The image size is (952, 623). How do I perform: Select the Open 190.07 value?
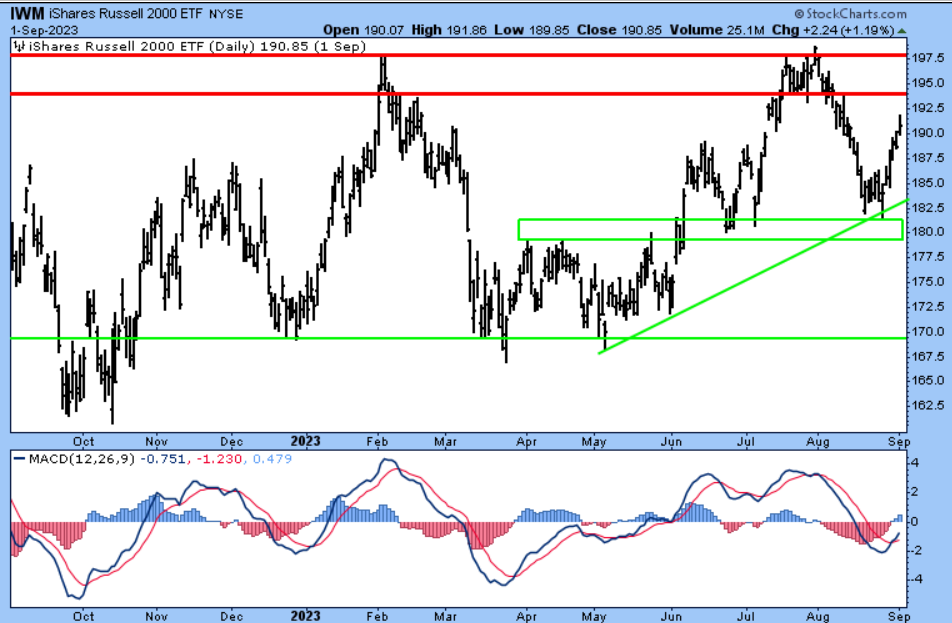click(364, 30)
